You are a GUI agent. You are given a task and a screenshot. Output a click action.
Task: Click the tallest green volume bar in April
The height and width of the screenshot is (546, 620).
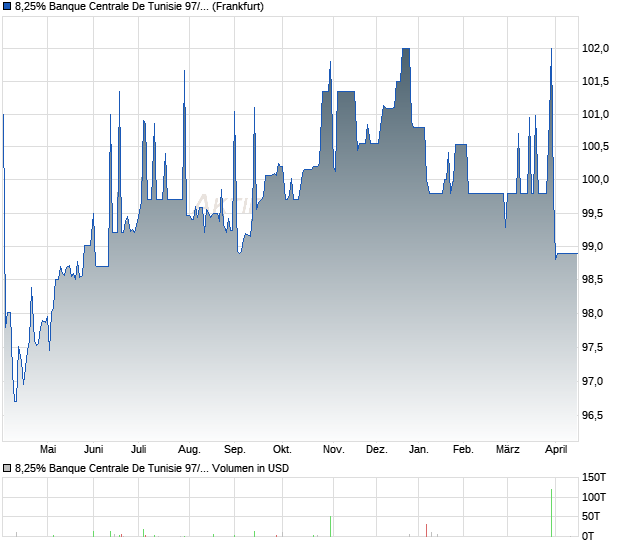pyautogui.click(x=552, y=513)
